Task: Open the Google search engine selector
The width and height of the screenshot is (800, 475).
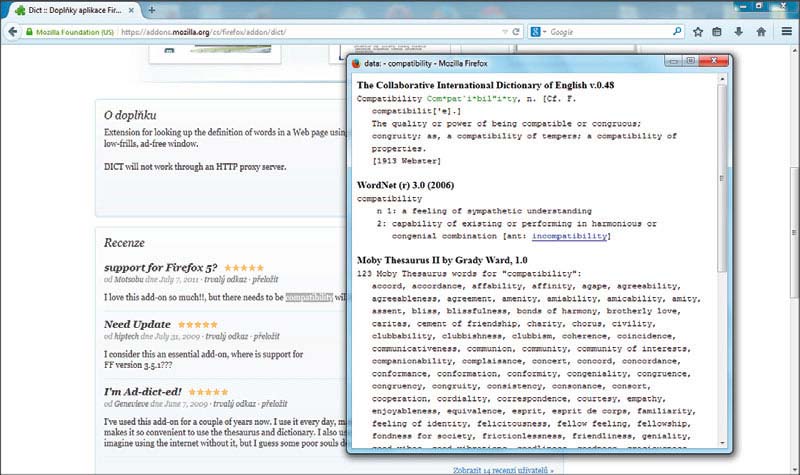Action: 538,32
